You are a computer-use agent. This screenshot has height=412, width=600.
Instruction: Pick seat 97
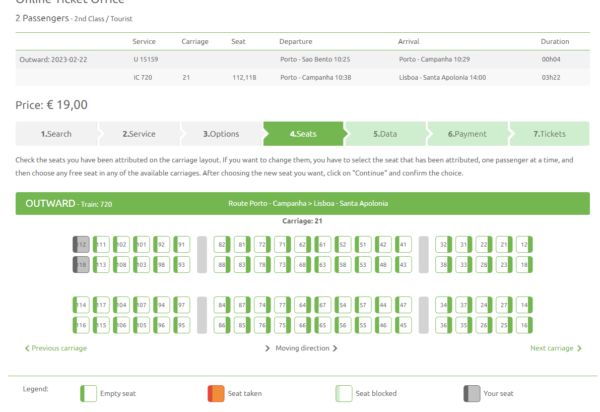pos(182,305)
